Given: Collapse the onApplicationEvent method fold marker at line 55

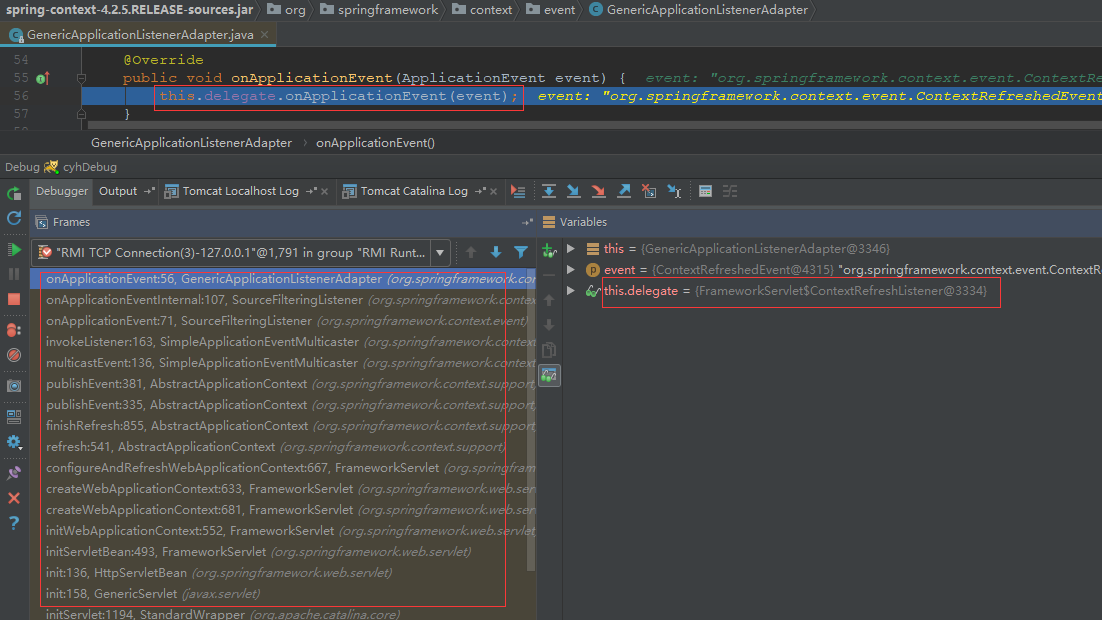Looking at the screenshot, I should click(82, 78).
